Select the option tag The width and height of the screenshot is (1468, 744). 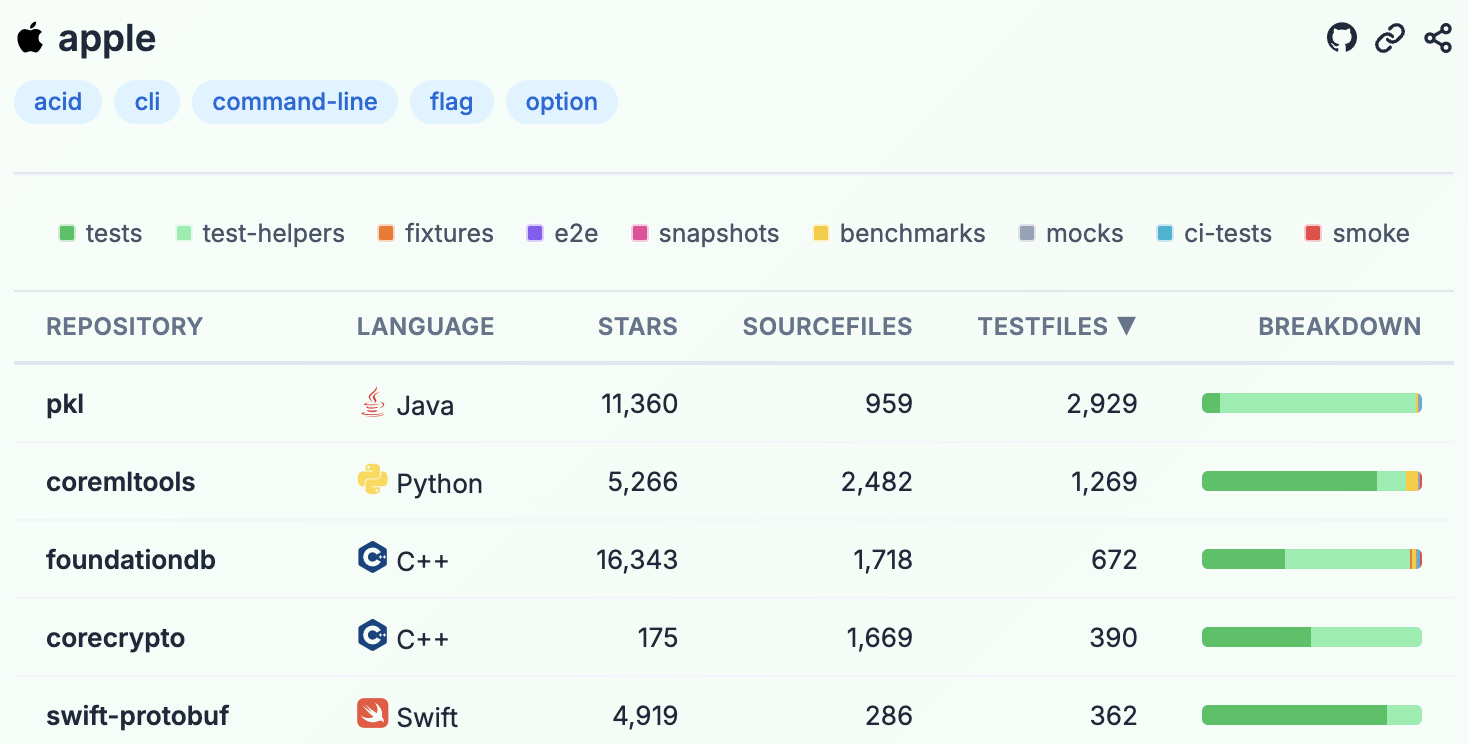[x=562, y=102]
